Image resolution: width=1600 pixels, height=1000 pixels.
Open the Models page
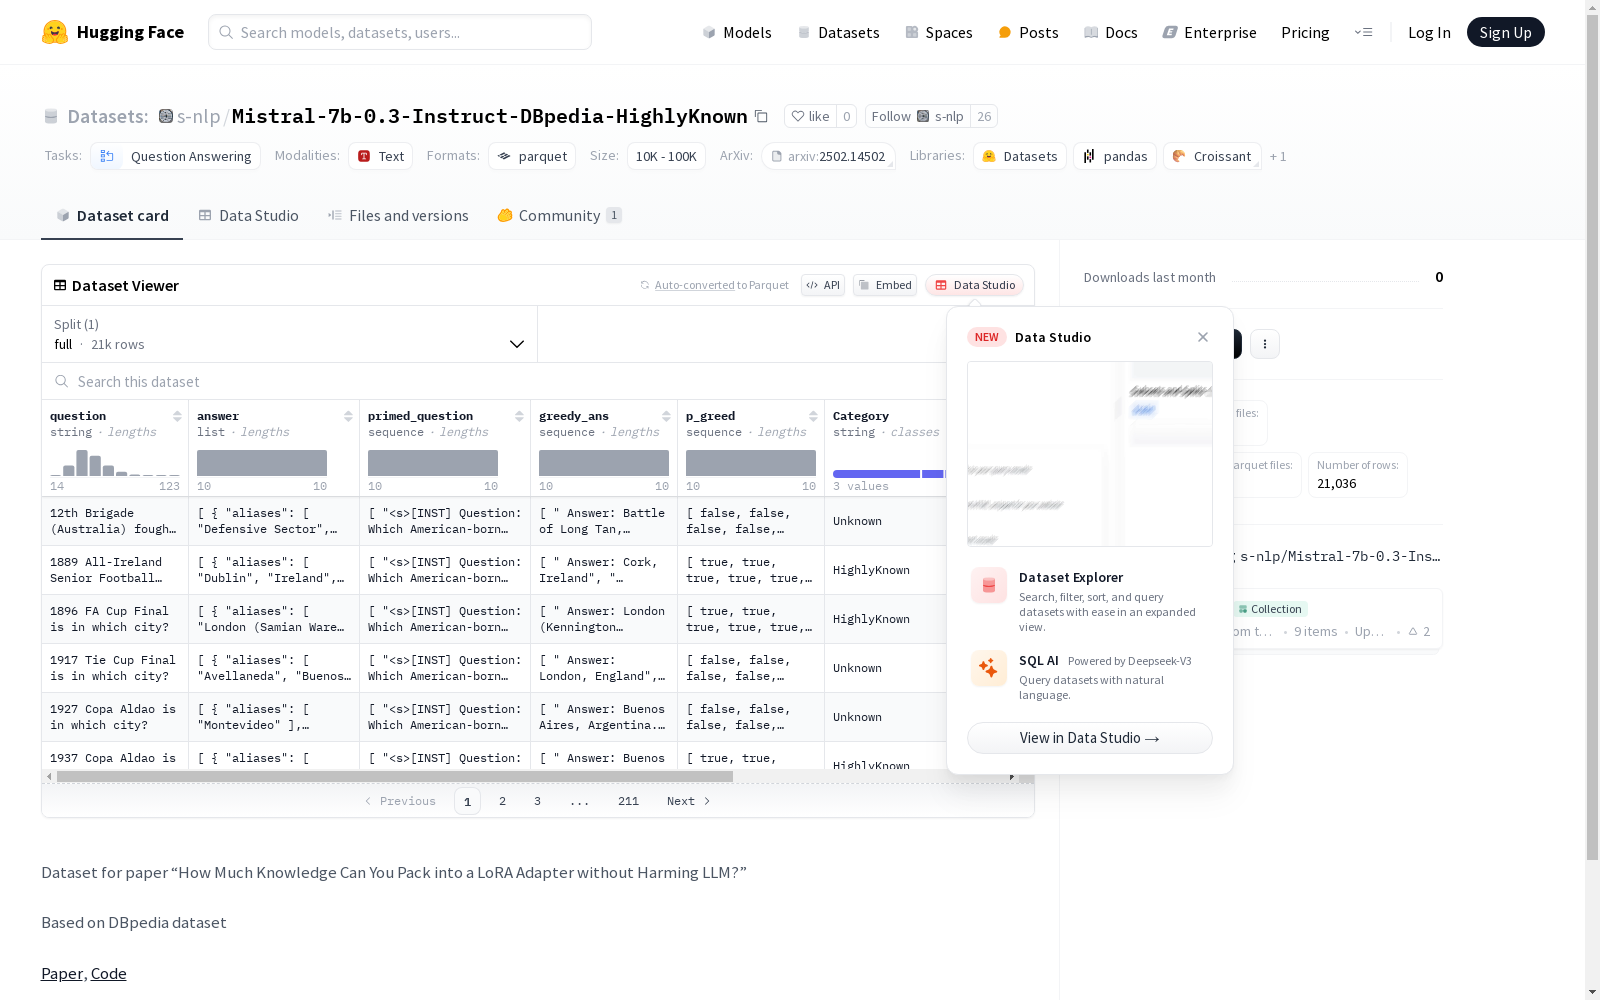point(737,32)
